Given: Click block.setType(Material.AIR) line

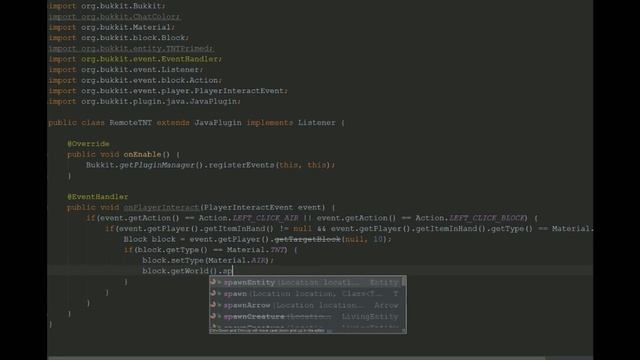Looking at the screenshot, I should tap(208, 260).
